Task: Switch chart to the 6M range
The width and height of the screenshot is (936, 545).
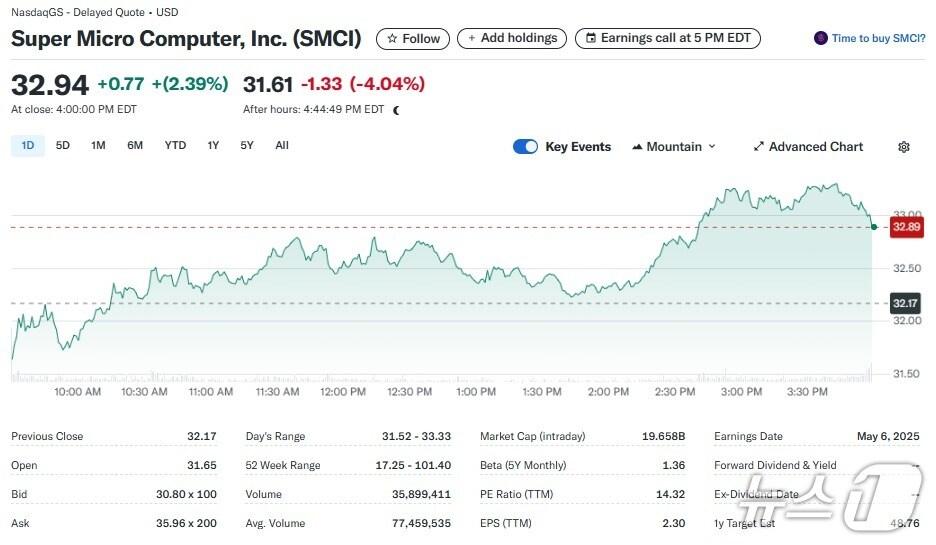Action: pos(135,146)
